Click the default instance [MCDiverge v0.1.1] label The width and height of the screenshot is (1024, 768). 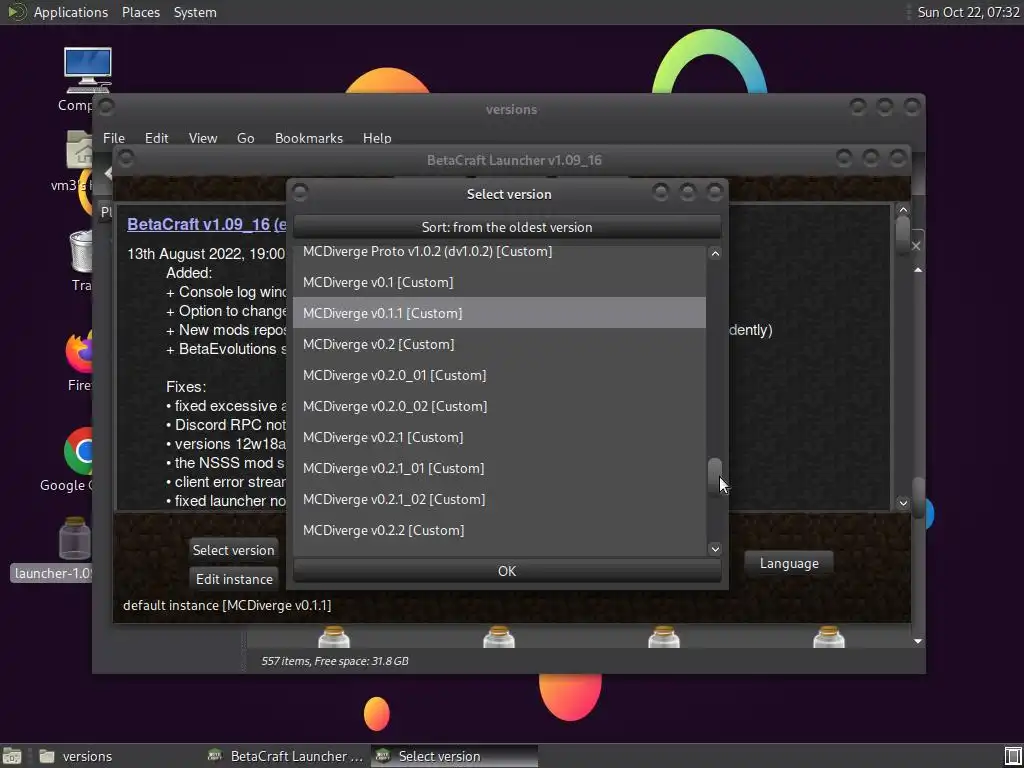[x=227, y=605]
